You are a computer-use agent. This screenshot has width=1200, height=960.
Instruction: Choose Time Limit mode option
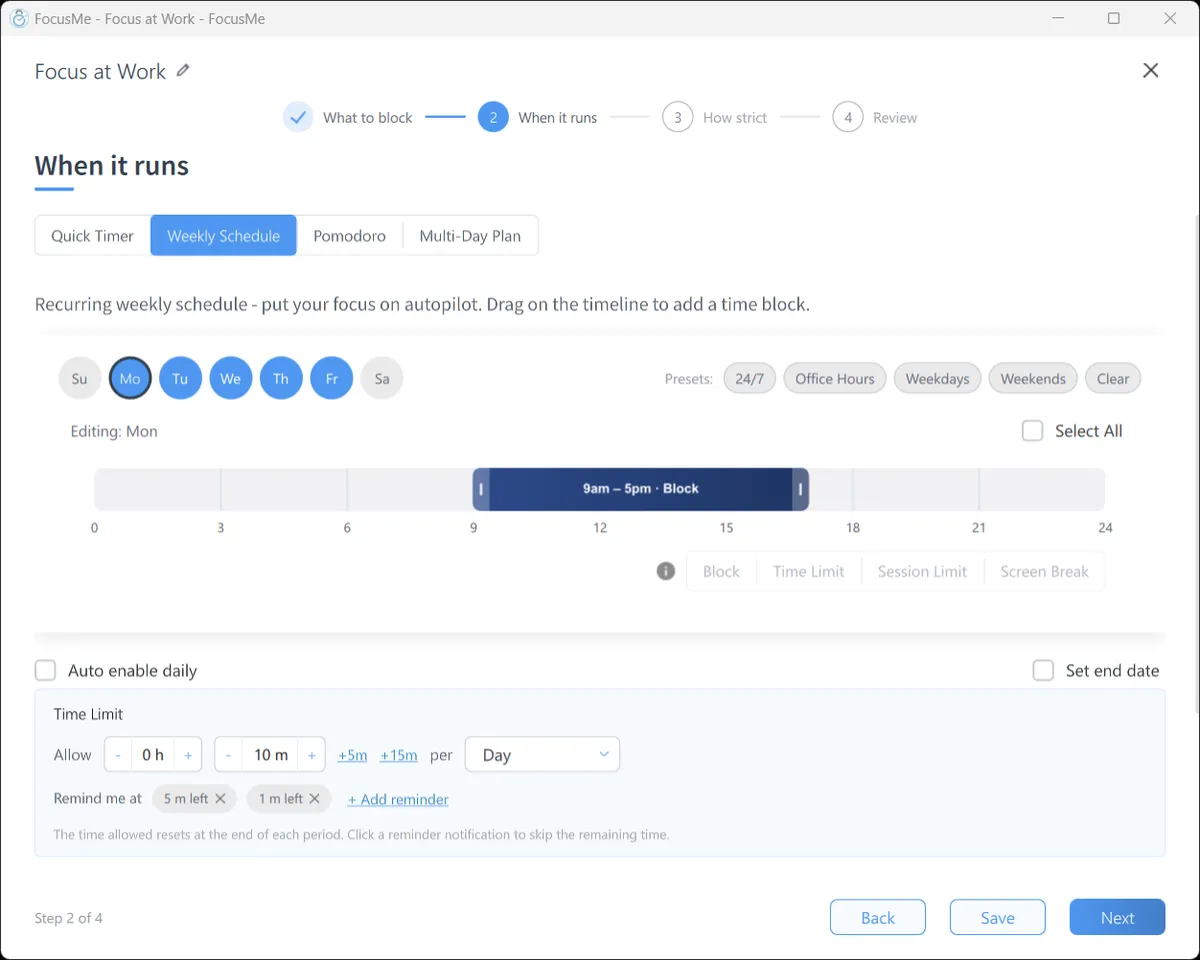(x=809, y=571)
